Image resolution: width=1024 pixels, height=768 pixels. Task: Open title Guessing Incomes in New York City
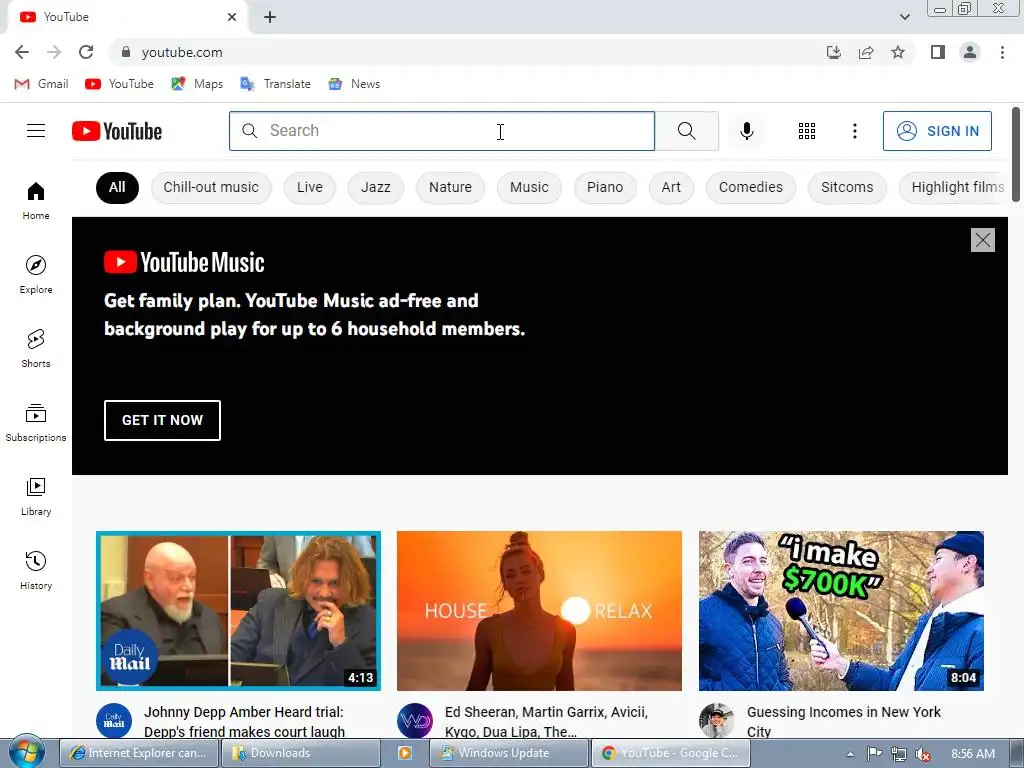(844, 722)
